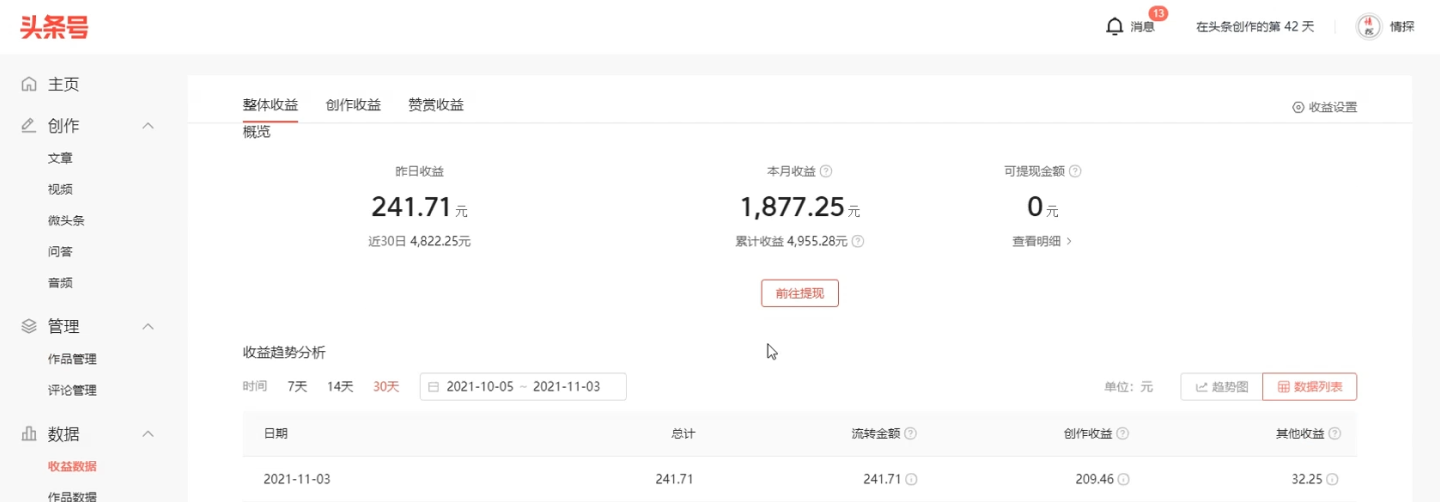
Task: Open 视频 in the sidebar
Action: [60, 189]
